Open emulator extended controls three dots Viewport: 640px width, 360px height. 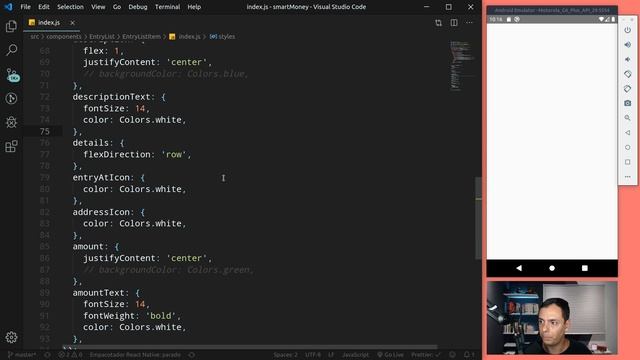627,177
